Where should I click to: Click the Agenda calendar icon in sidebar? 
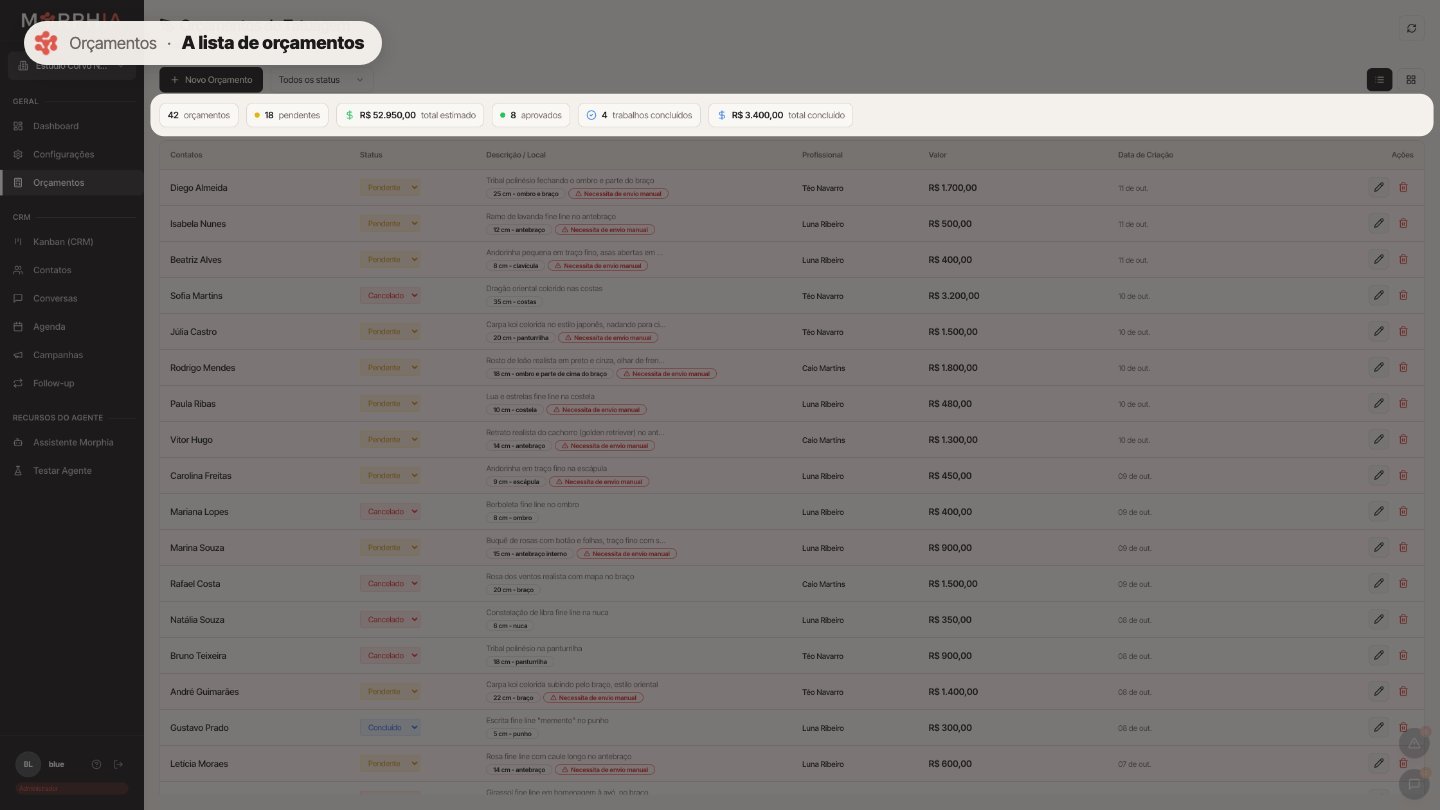tap(18, 327)
